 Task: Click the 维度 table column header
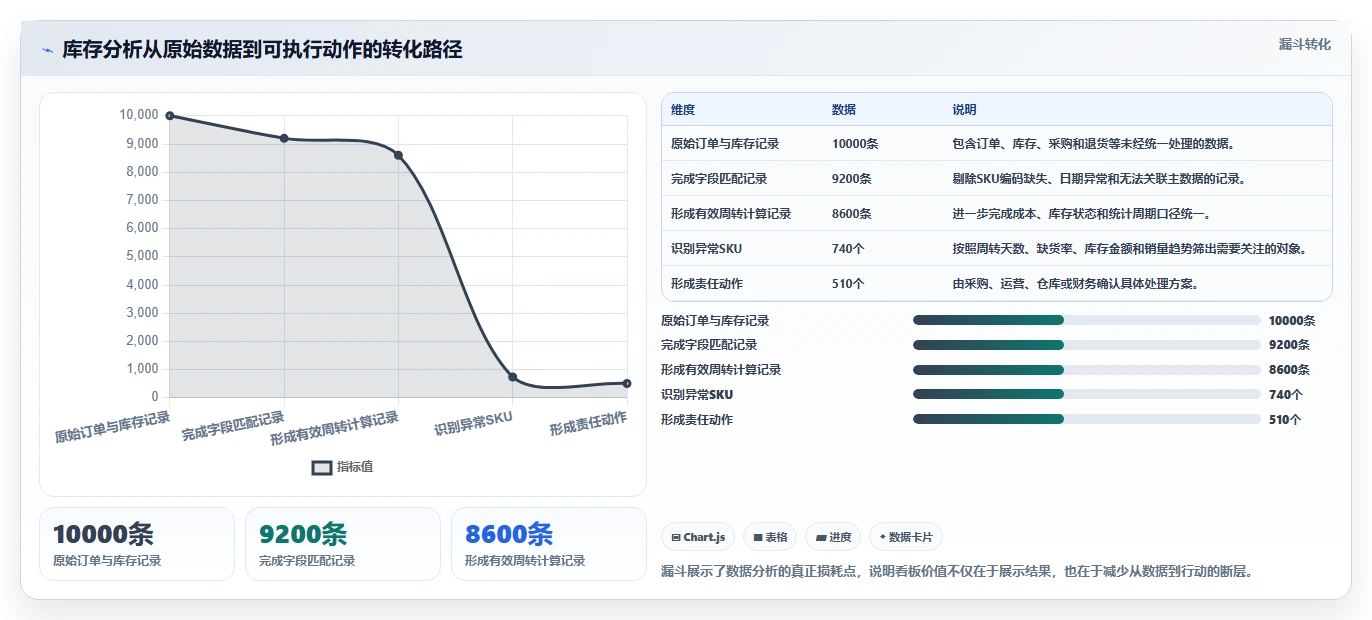point(683,110)
